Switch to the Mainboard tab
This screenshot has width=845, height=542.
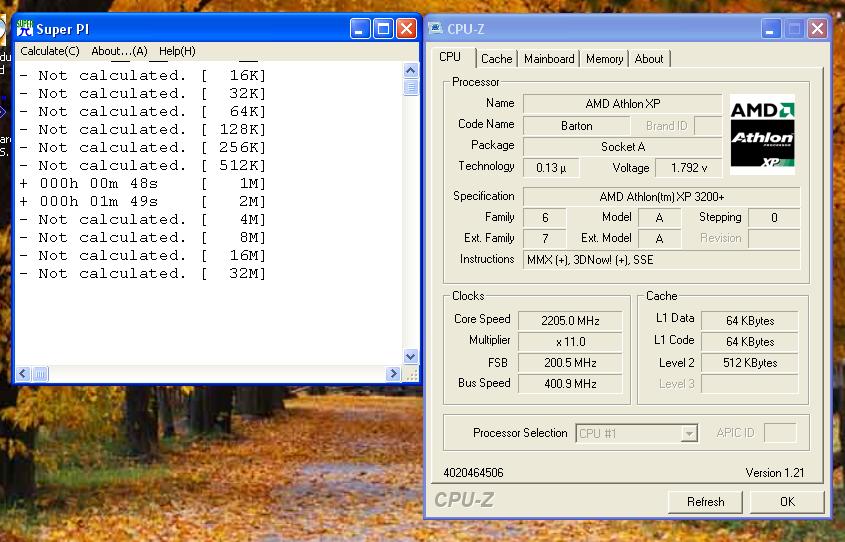pyautogui.click(x=549, y=59)
